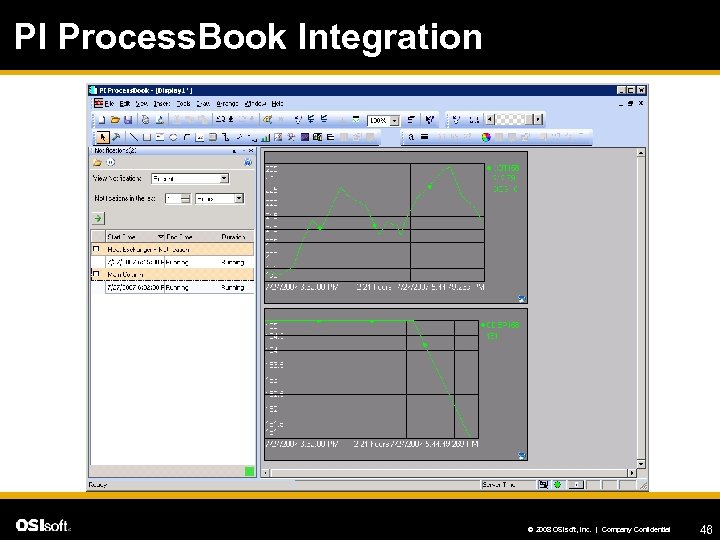Open the Insert menu
The height and width of the screenshot is (540, 720).
click(x=162, y=104)
